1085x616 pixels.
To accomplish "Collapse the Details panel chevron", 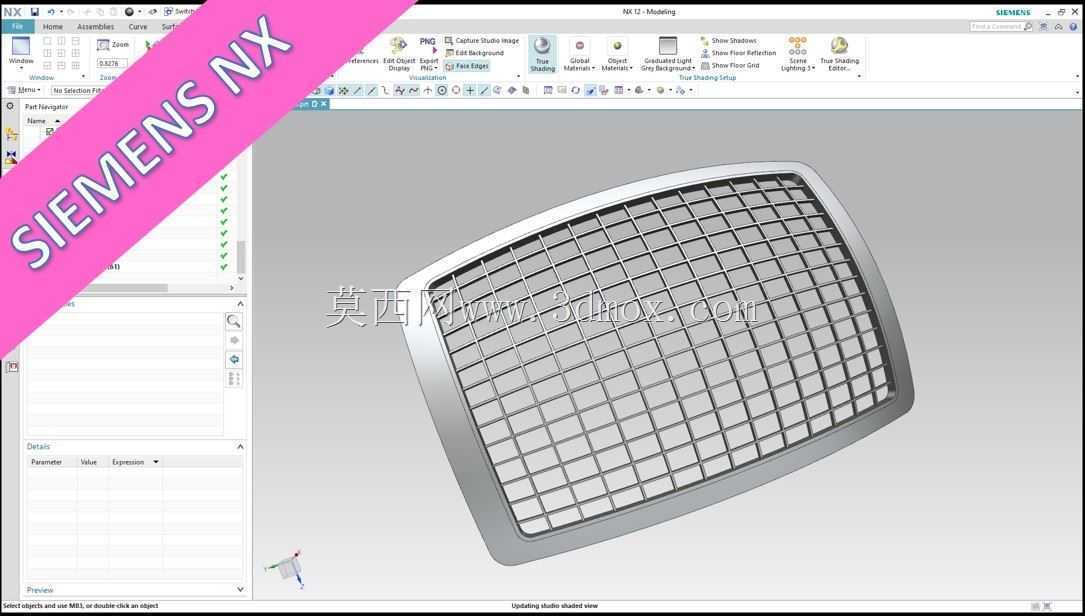I will coord(240,446).
